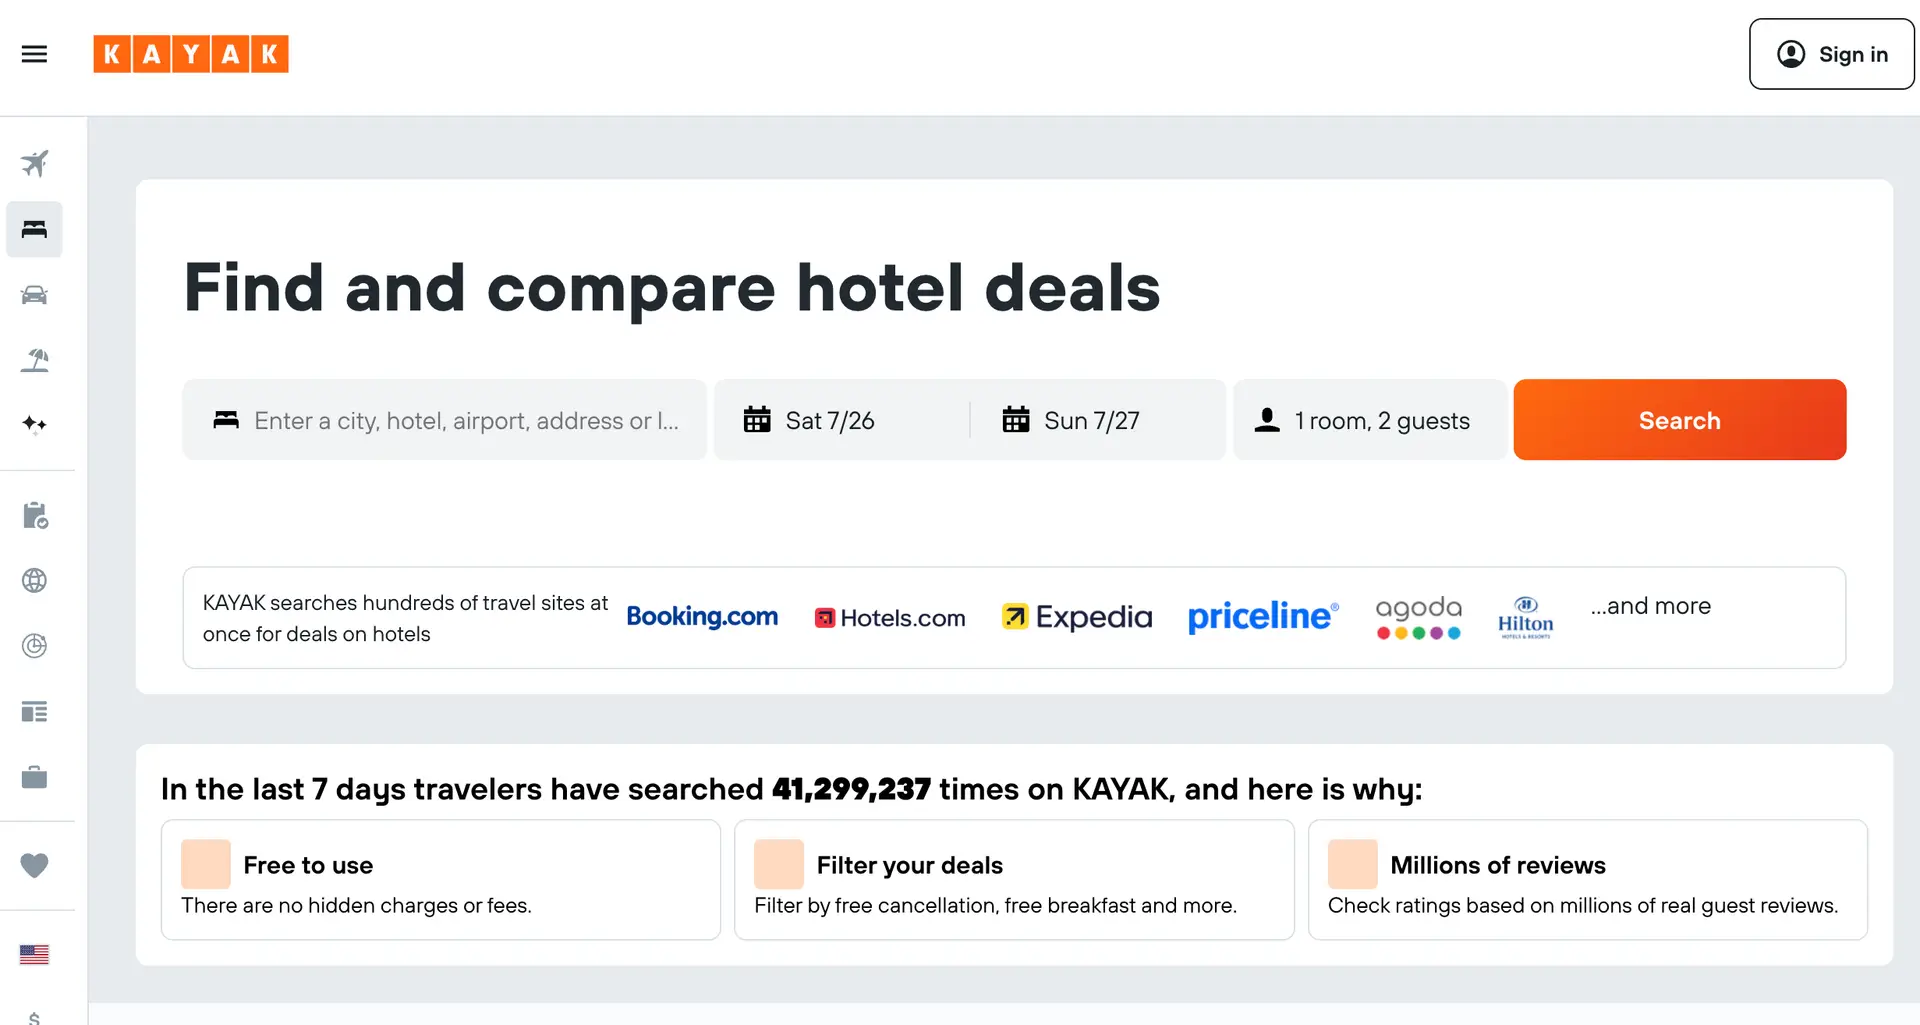Open flight tracker radar icon
This screenshot has height=1025, width=1920.
pyautogui.click(x=34, y=646)
